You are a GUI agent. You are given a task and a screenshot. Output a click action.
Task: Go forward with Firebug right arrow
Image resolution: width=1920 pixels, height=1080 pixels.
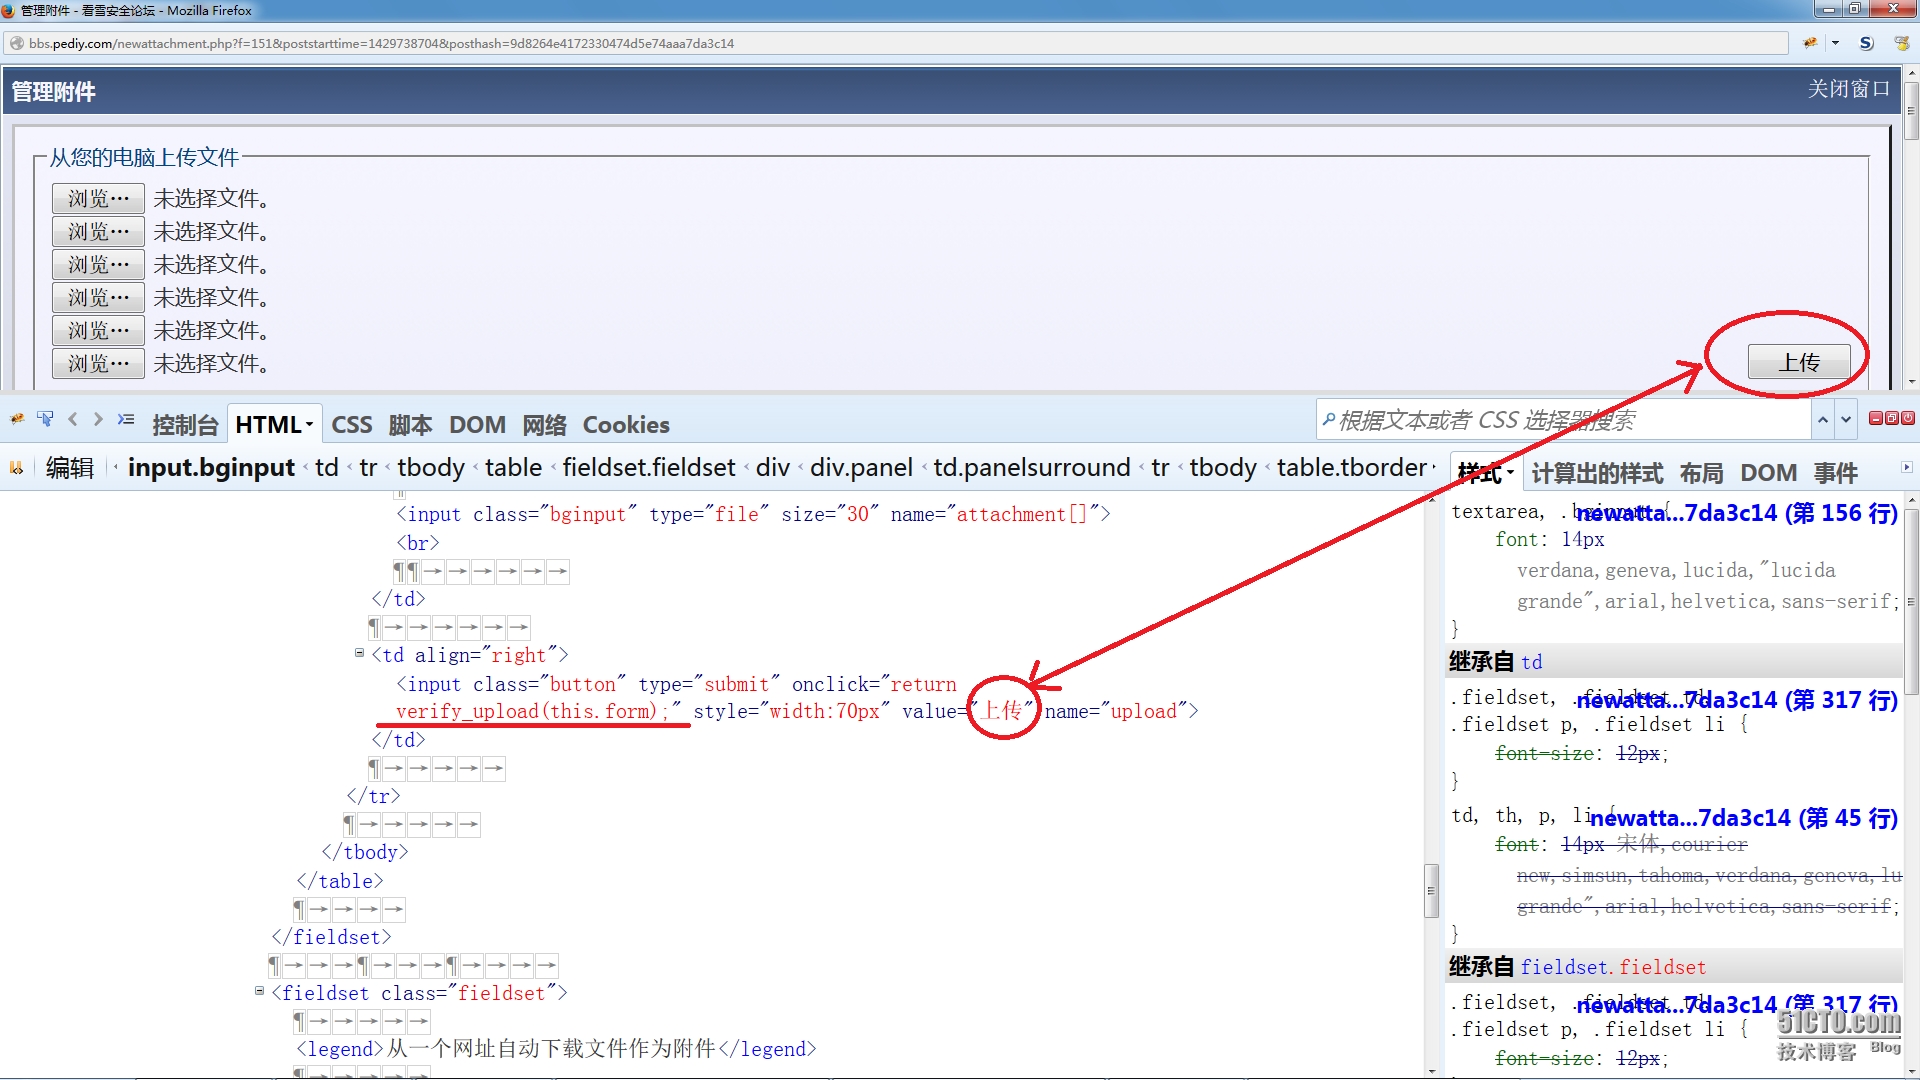(98, 420)
